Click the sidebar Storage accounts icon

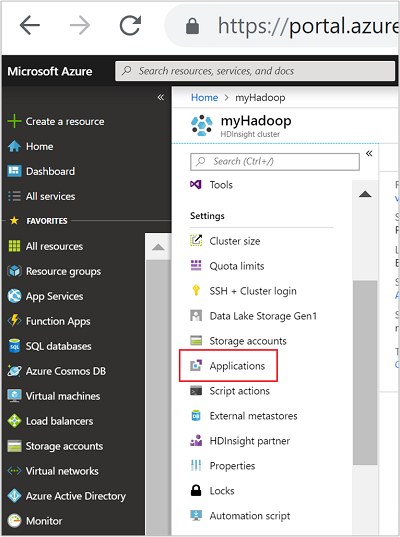[x=14, y=446]
